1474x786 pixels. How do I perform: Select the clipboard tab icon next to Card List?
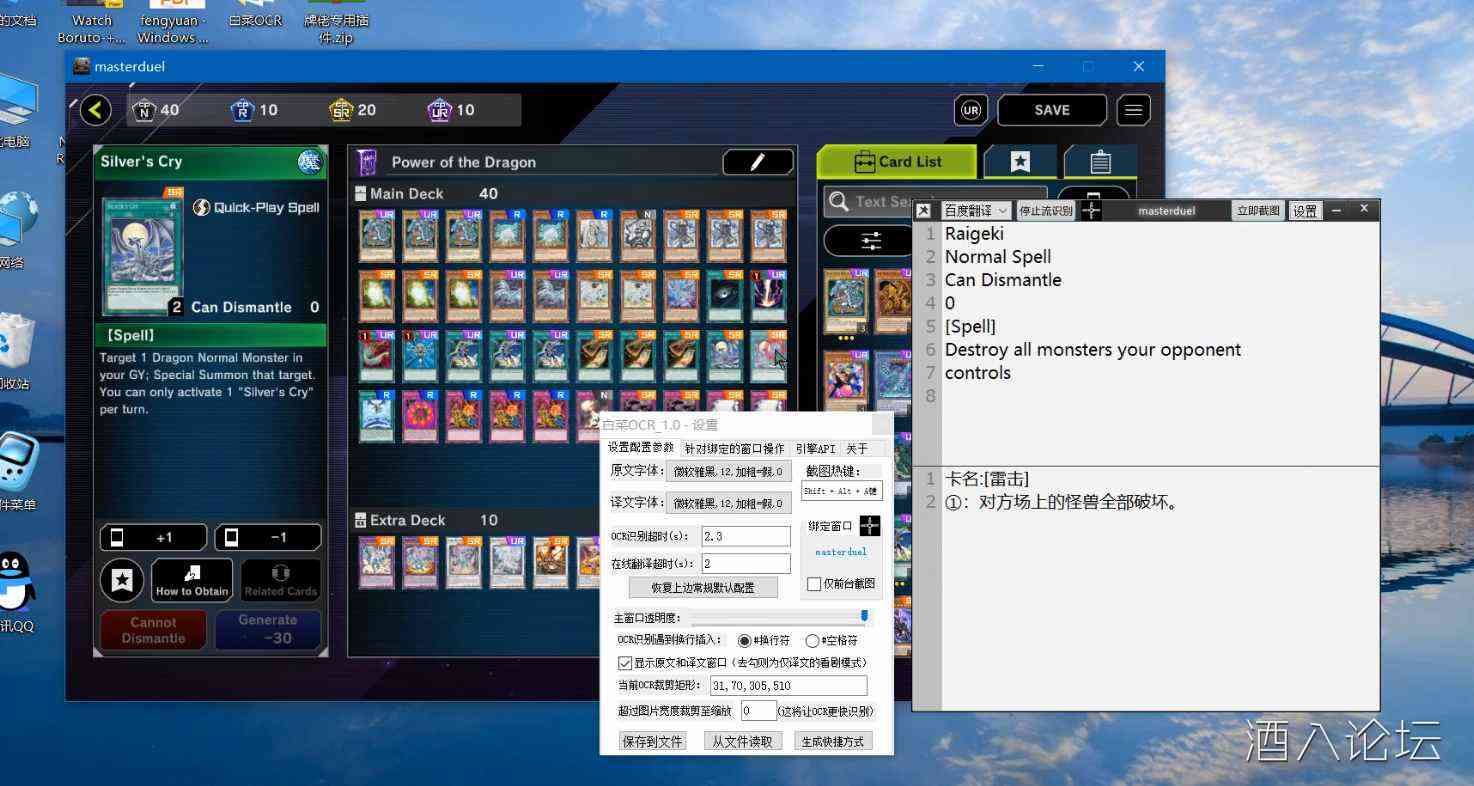click(x=1101, y=161)
